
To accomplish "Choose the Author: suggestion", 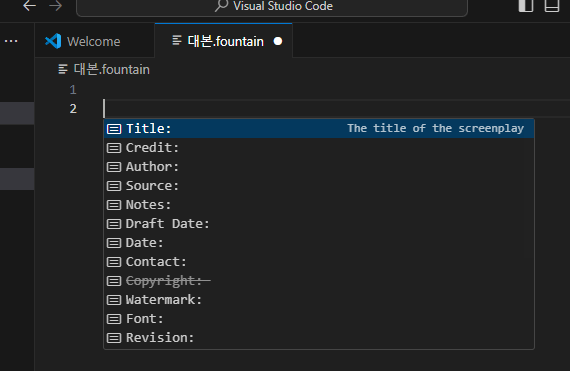I will pyautogui.click(x=319, y=166).
